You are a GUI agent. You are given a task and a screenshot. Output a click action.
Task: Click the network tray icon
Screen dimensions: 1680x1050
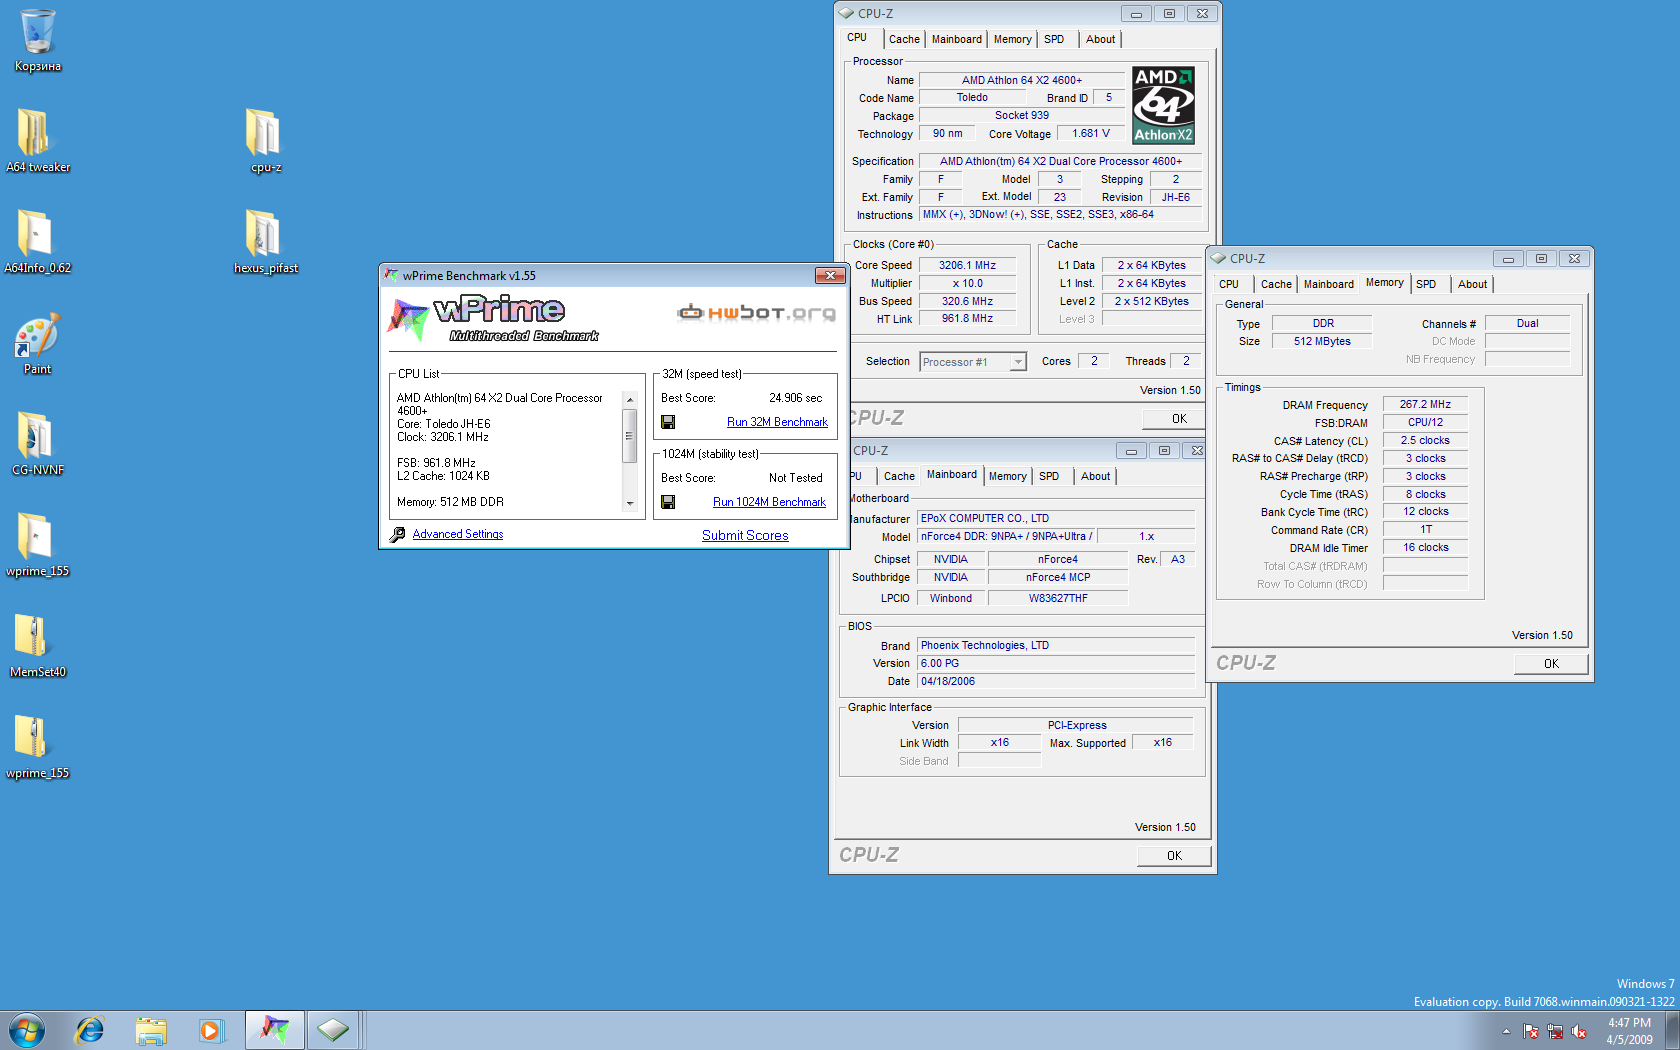click(x=1555, y=1031)
